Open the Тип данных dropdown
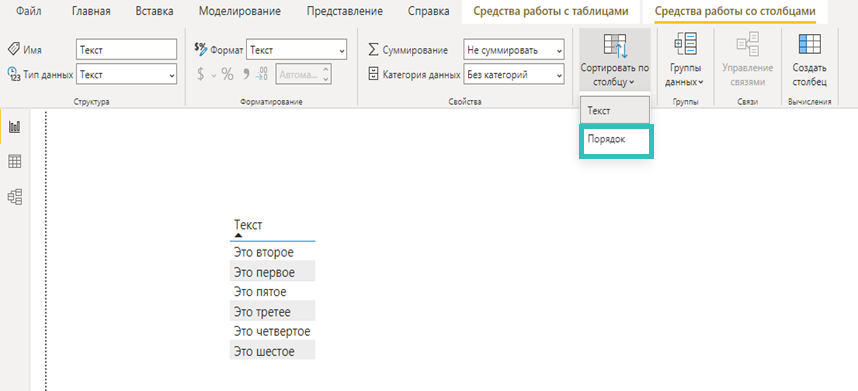Viewport: 858px width, 391px height. 126,74
